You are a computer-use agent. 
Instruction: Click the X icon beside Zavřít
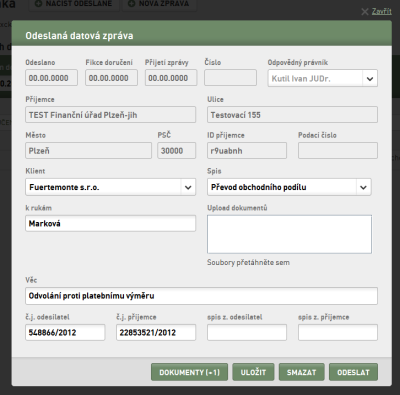pyautogui.click(x=365, y=12)
